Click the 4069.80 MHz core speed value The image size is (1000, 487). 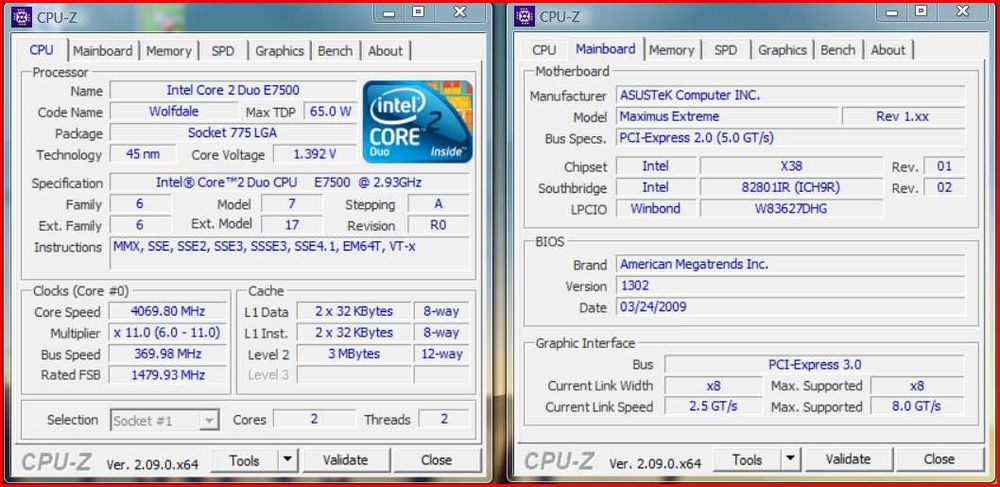pos(168,312)
